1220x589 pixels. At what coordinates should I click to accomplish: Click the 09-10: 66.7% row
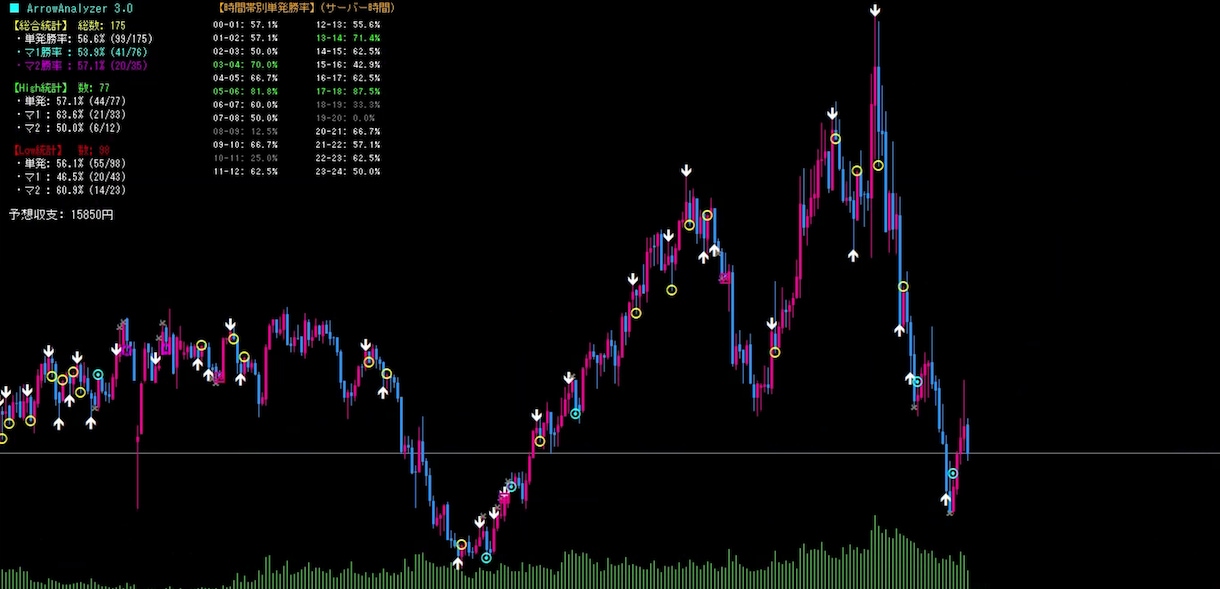246,145
